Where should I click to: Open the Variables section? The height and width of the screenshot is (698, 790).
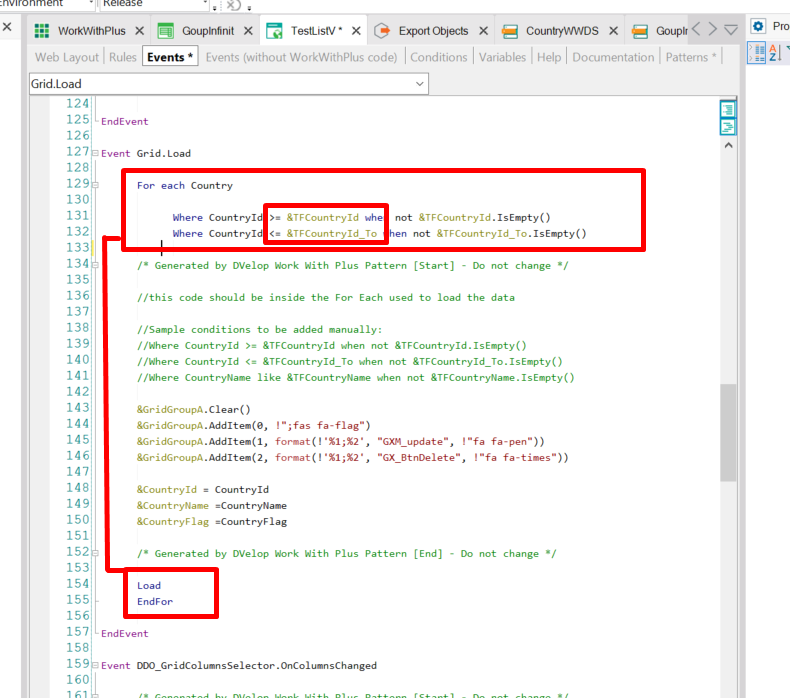pos(502,57)
